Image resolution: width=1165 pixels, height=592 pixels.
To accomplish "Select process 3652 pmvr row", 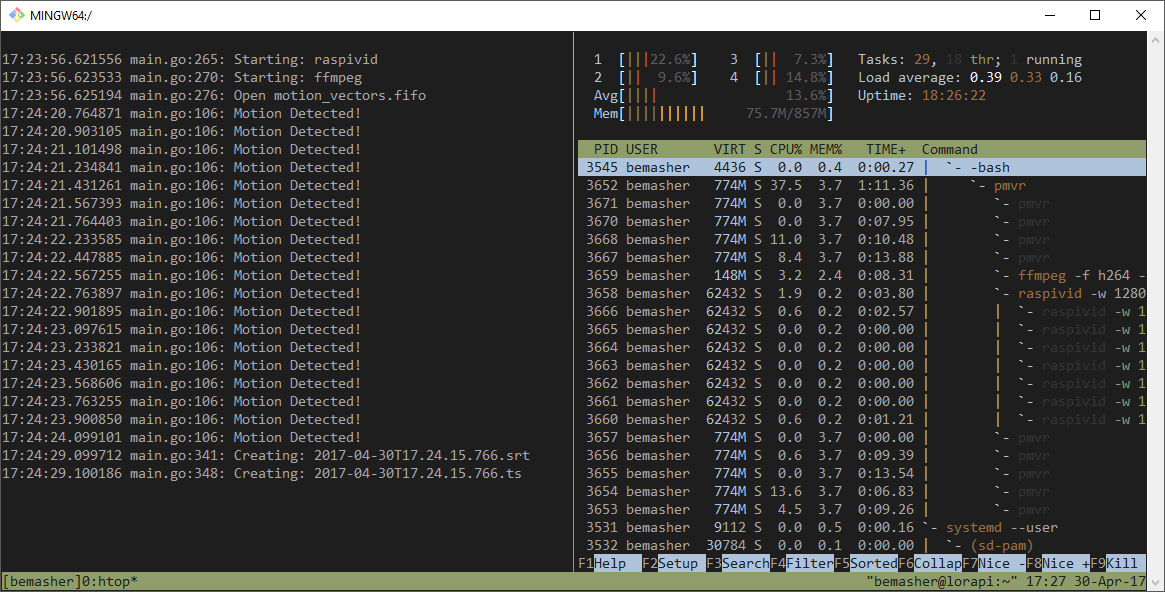I will click(862, 185).
